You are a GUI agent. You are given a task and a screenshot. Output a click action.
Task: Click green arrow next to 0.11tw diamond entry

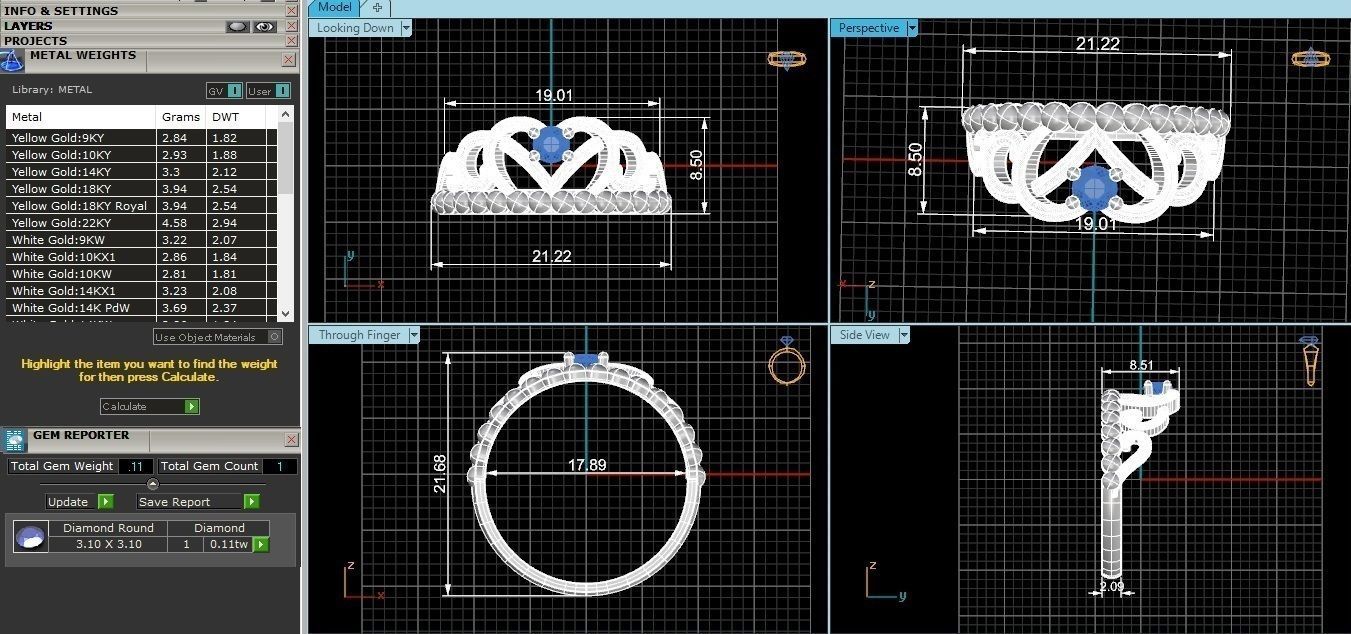(x=261, y=545)
